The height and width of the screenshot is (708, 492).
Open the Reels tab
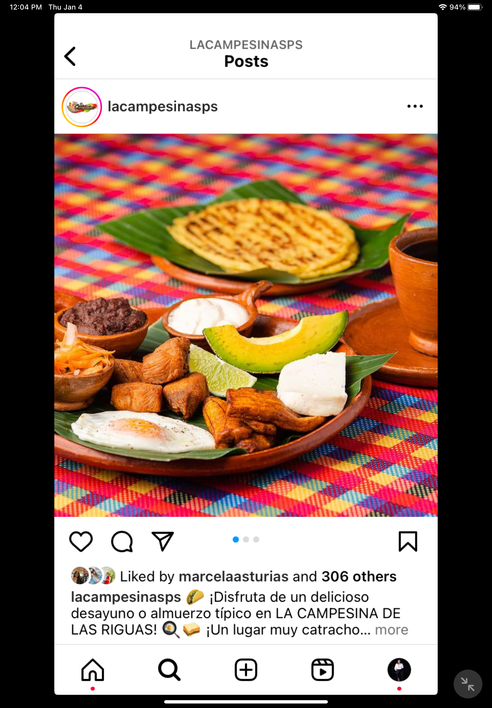(323, 669)
